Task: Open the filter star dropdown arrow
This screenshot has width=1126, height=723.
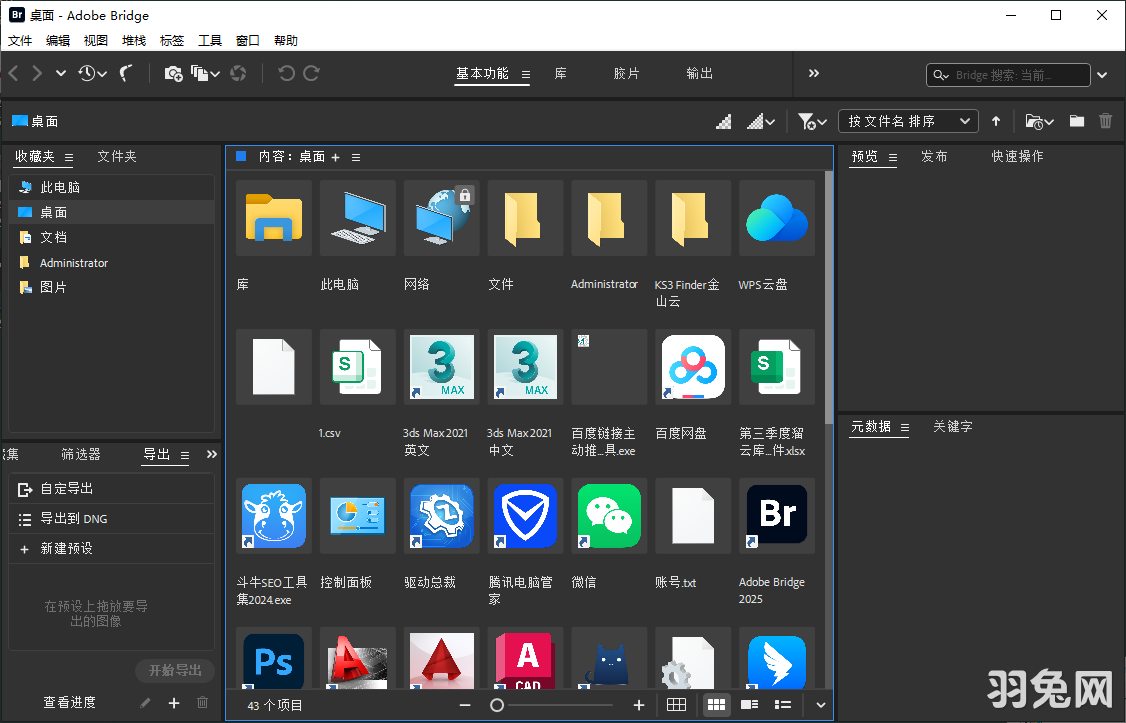Action: (820, 120)
